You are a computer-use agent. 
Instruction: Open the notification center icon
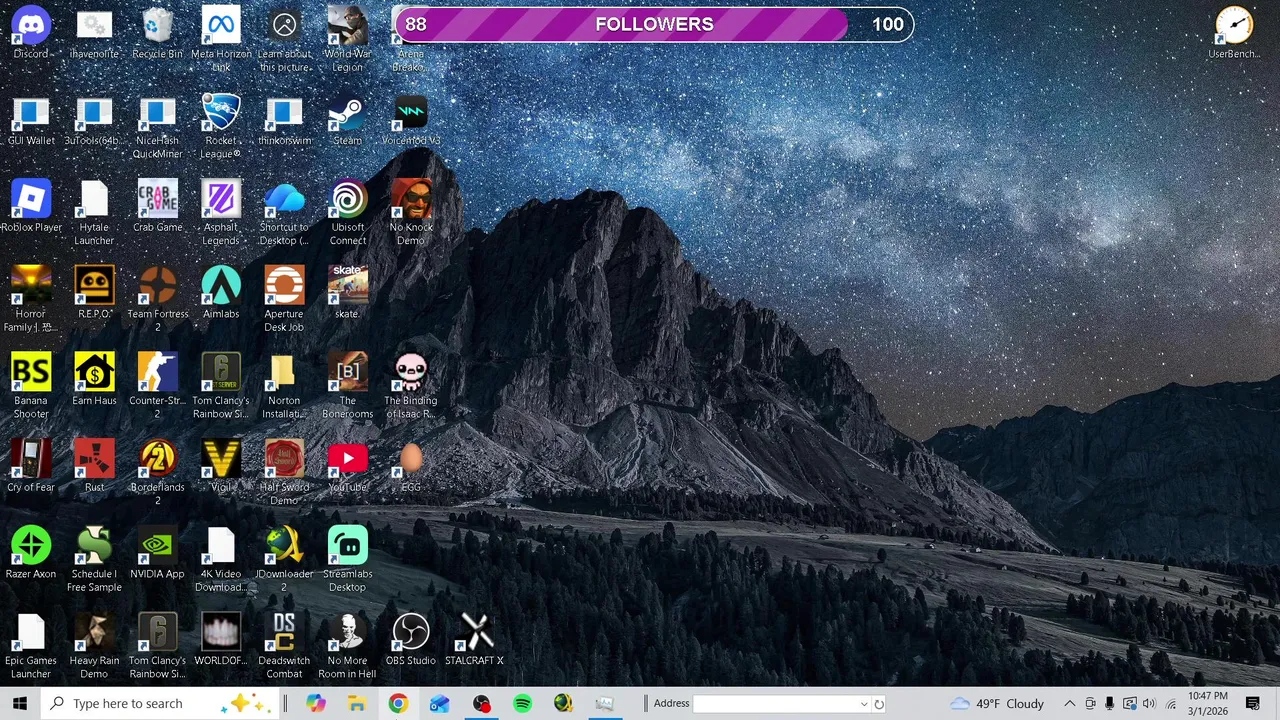1253,704
